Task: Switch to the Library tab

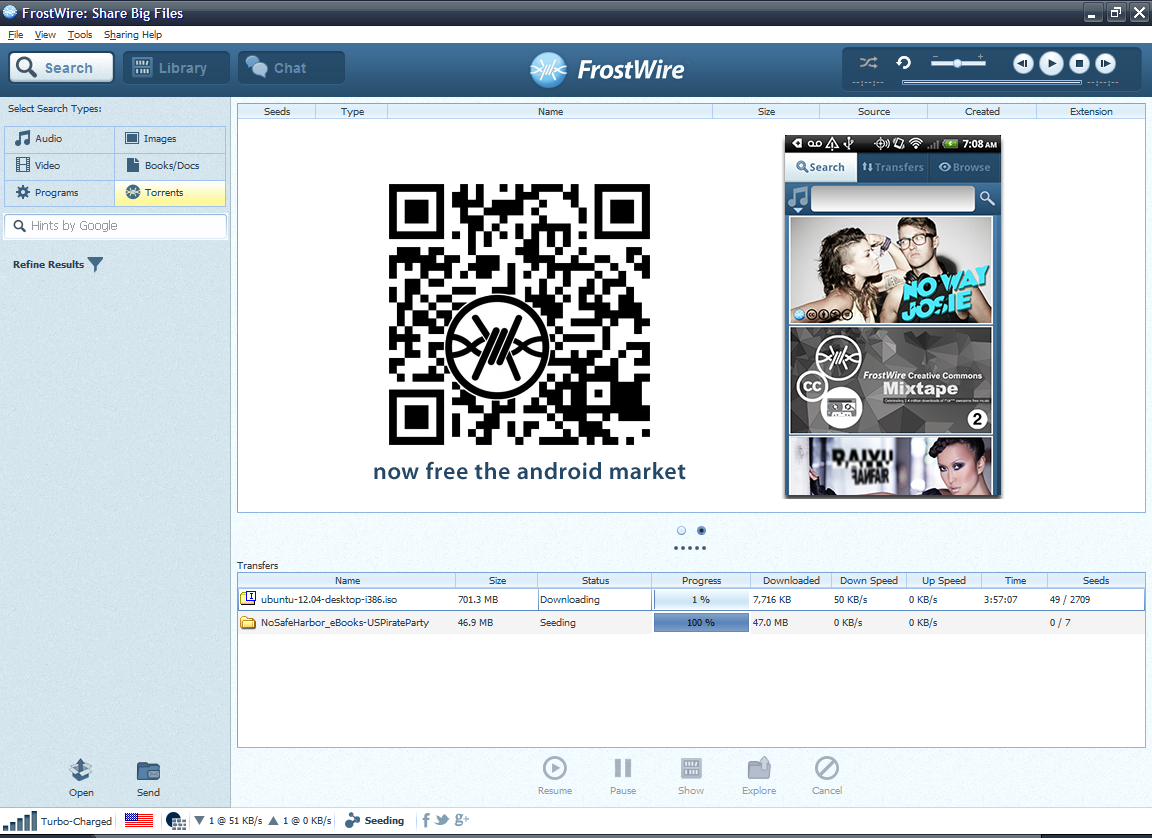Action: click(x=176, y=68)
